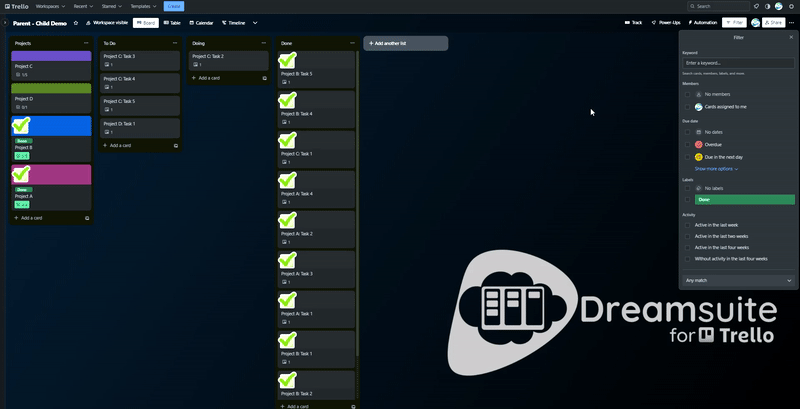Open the Recent dropdown
Image resolution: width=800 pixels, height=409 pixels.
(83, 7)
